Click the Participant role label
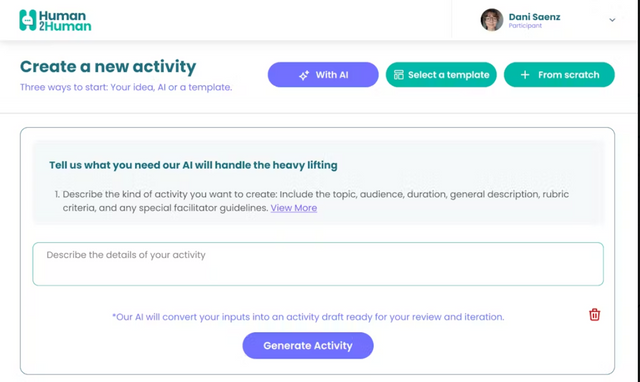This screenshot has width=640, height=382. (525, 26)
